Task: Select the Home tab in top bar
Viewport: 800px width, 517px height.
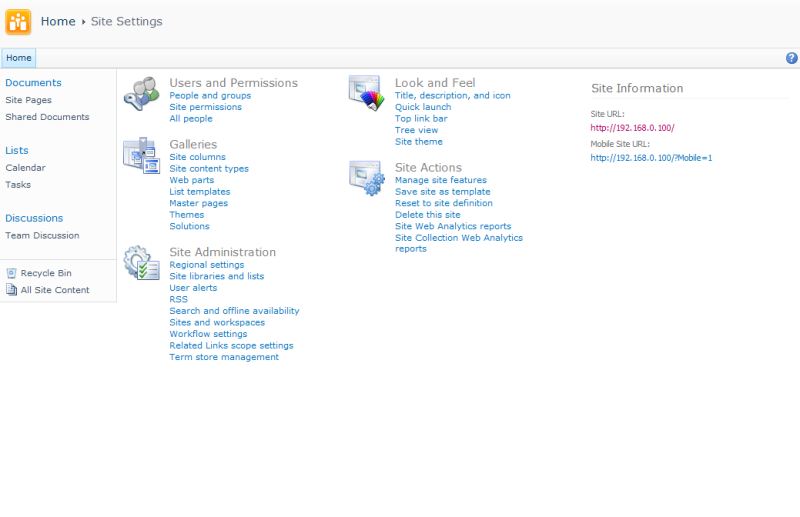Action: pos(19,58)
